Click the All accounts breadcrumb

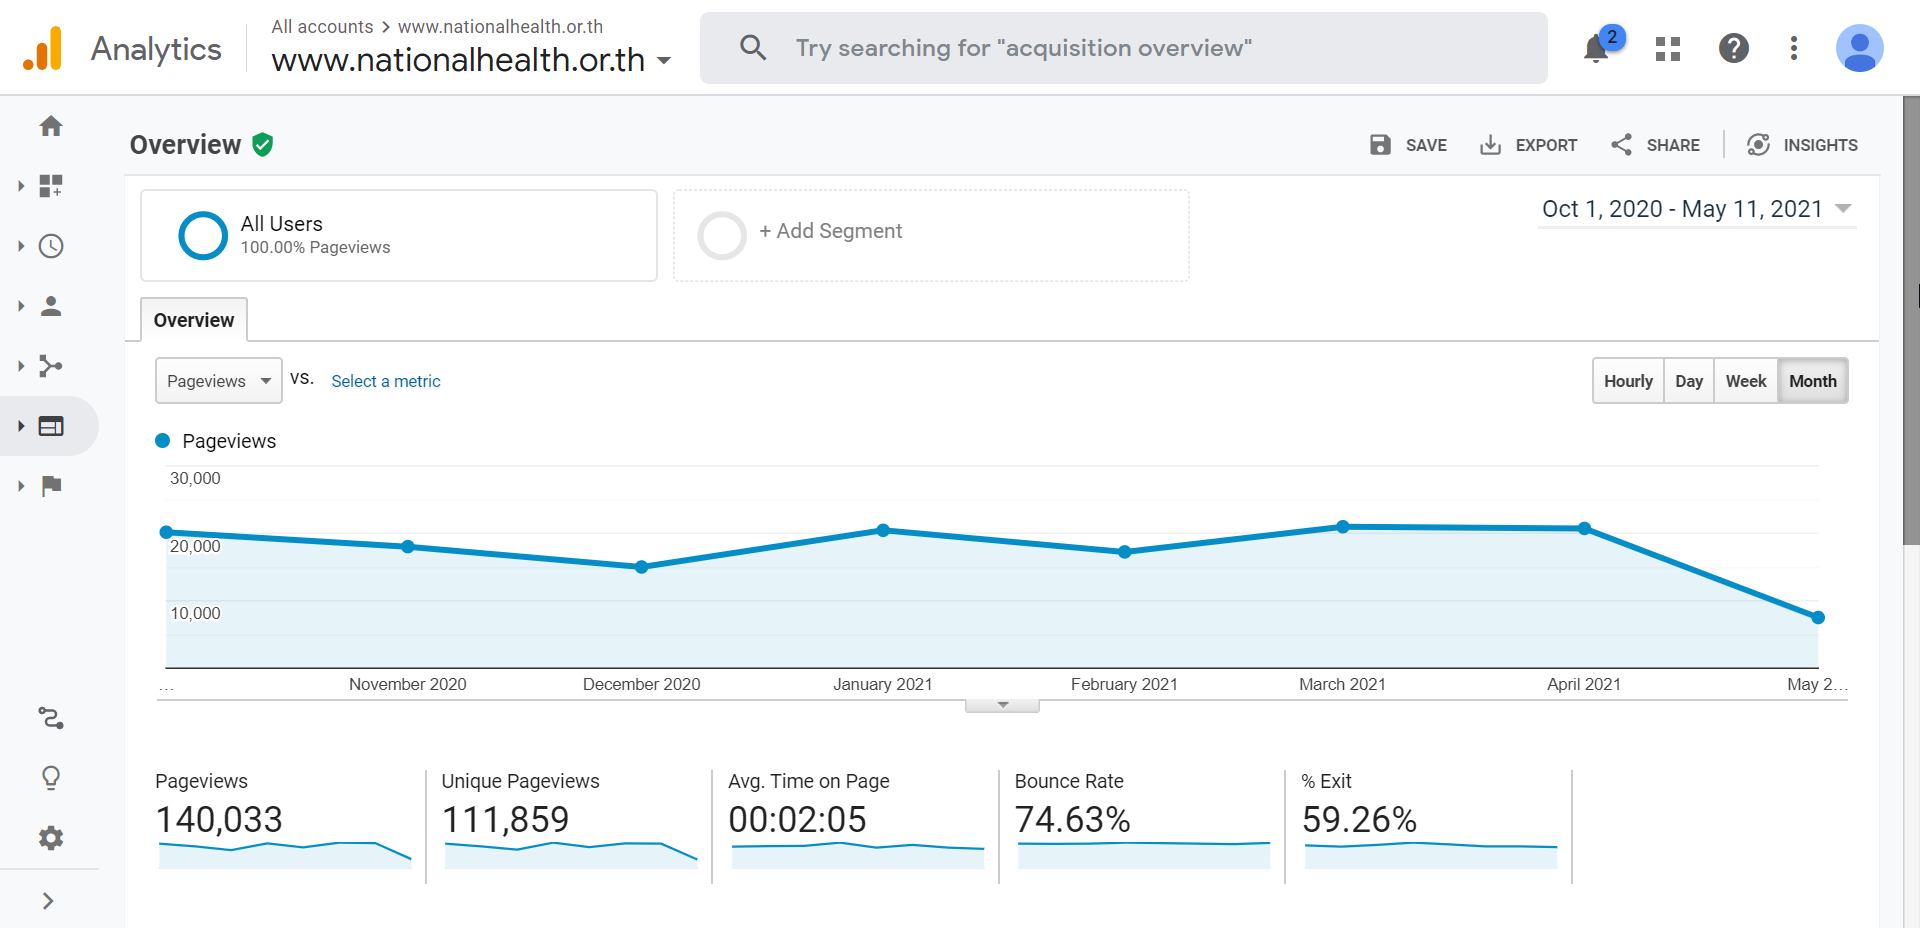click(x=322, y=27)
